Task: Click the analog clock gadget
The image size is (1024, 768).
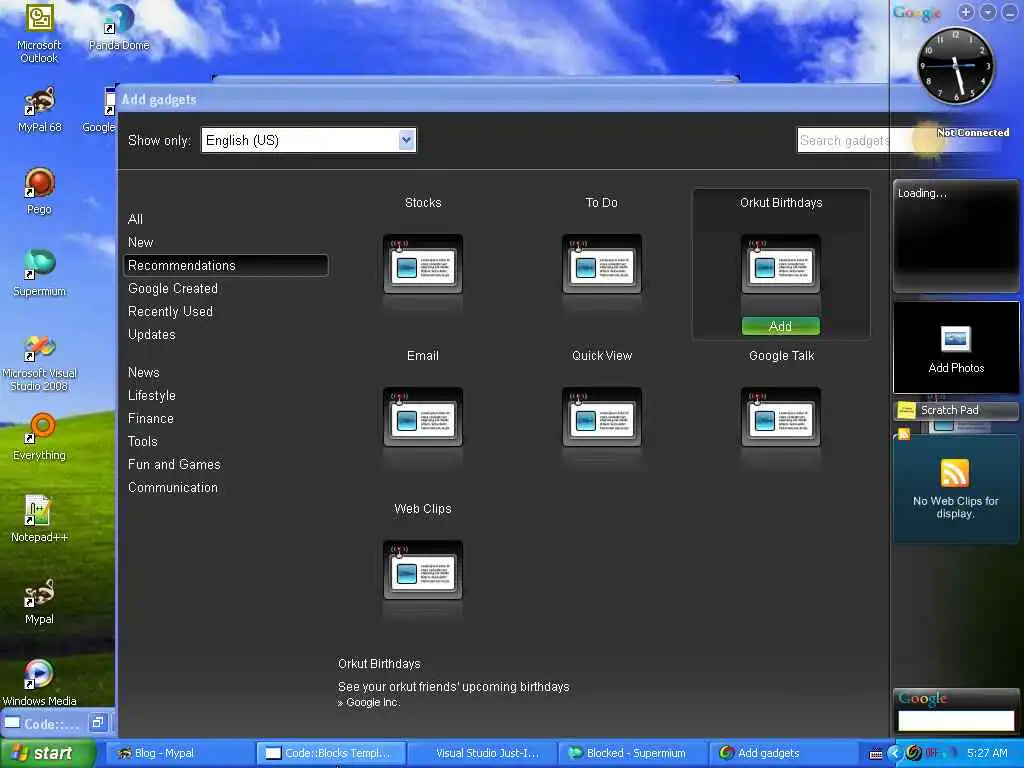Action: [955, 66]
